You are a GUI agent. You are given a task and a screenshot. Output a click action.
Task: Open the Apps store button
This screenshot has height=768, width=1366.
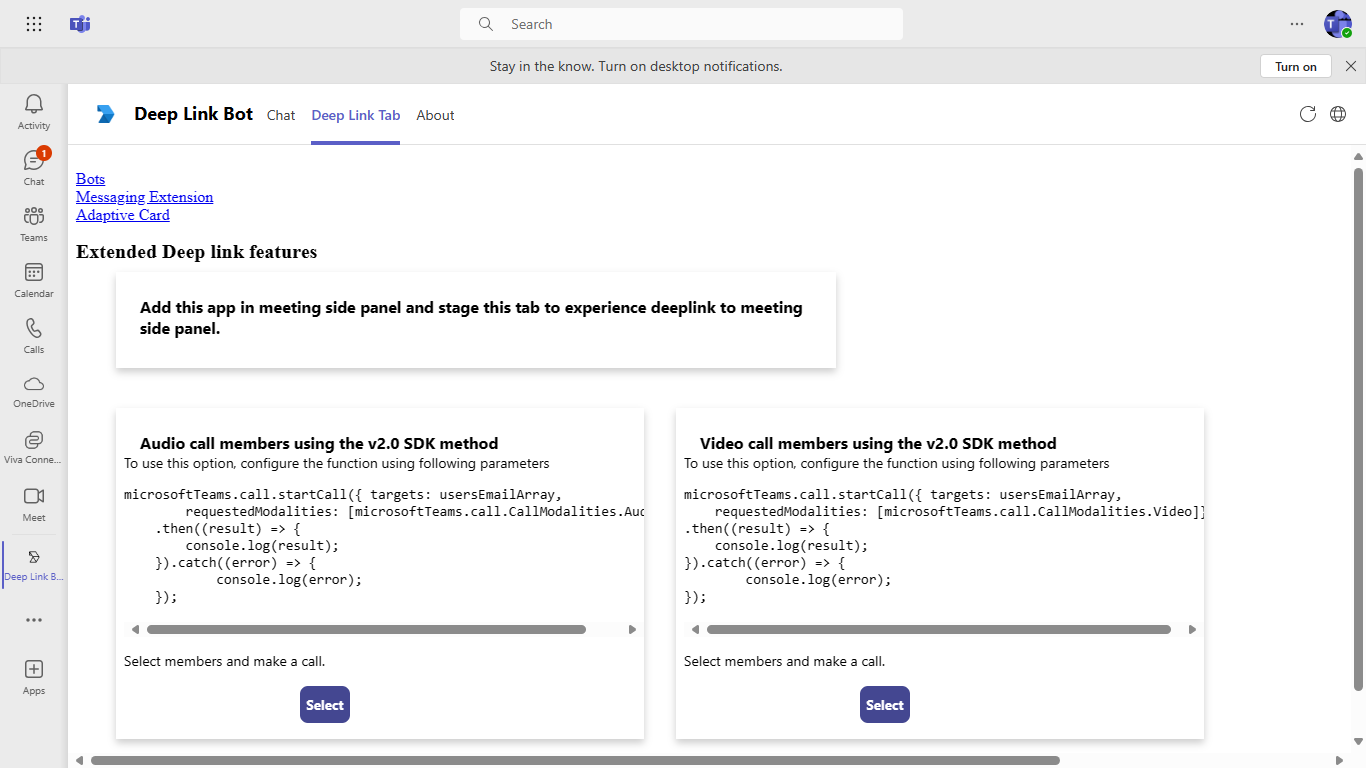coord(34,677)
